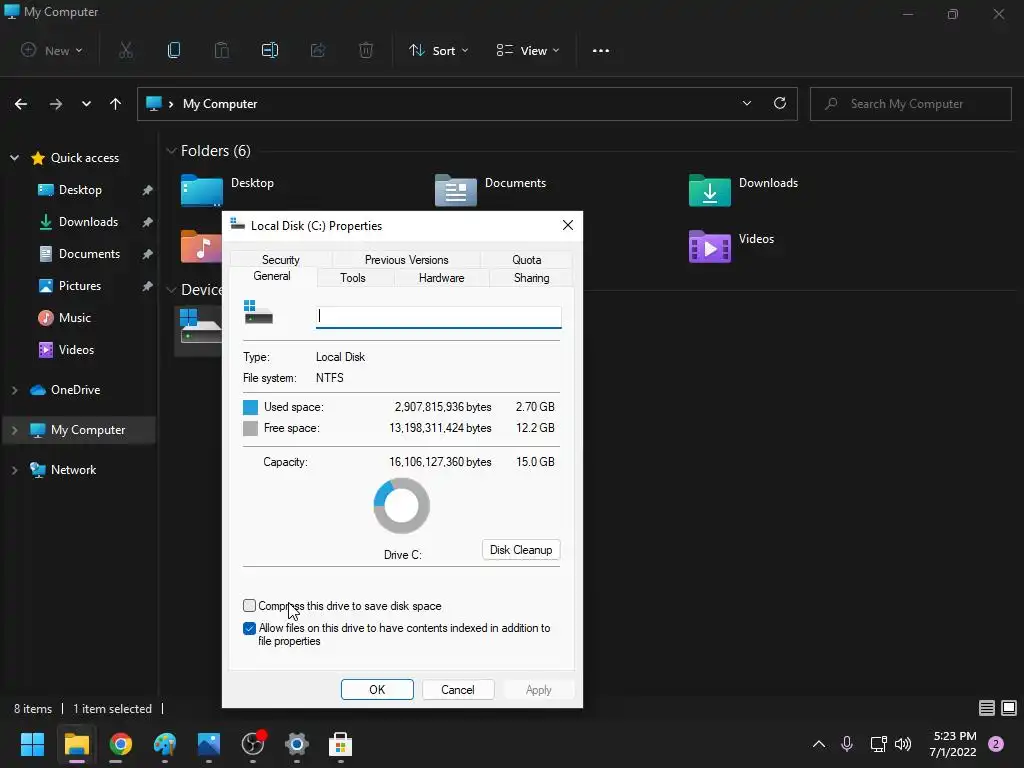1024x768 pixels.
Task: Open recent locations dropdown arrow
Action: coord(86,104)
